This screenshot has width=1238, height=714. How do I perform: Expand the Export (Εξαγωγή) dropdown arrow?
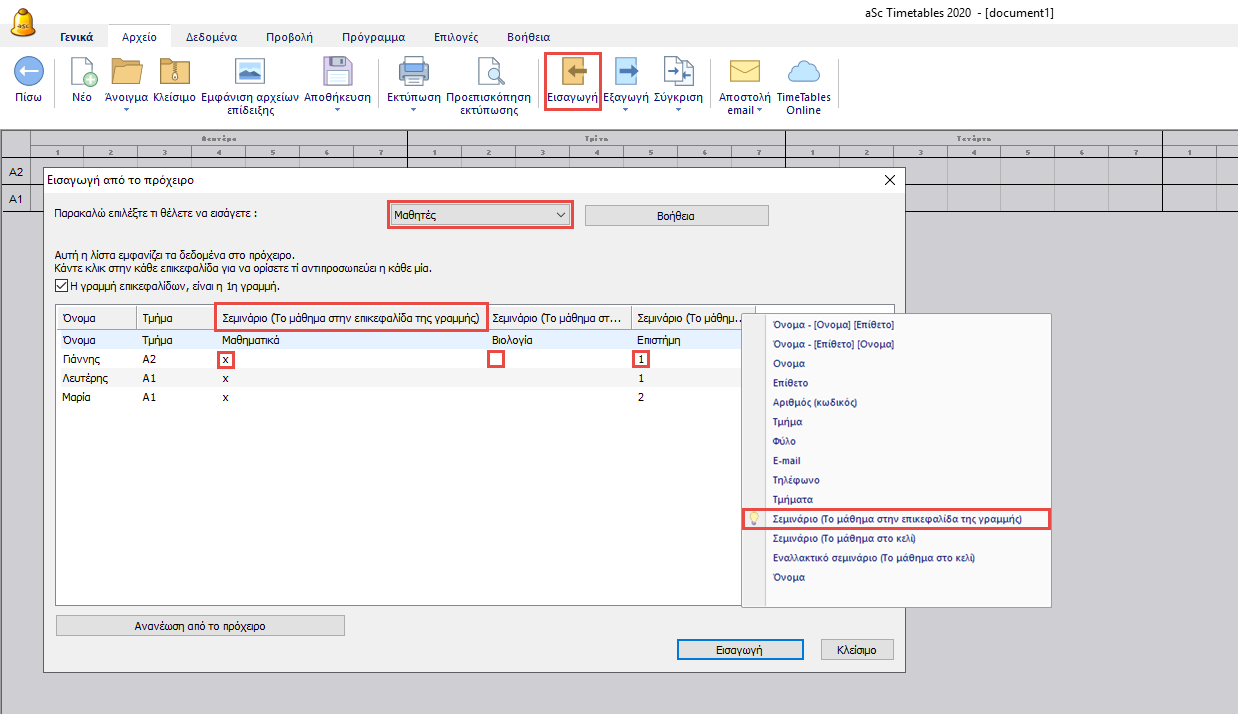pyautogui.click(x=626, y=110)
